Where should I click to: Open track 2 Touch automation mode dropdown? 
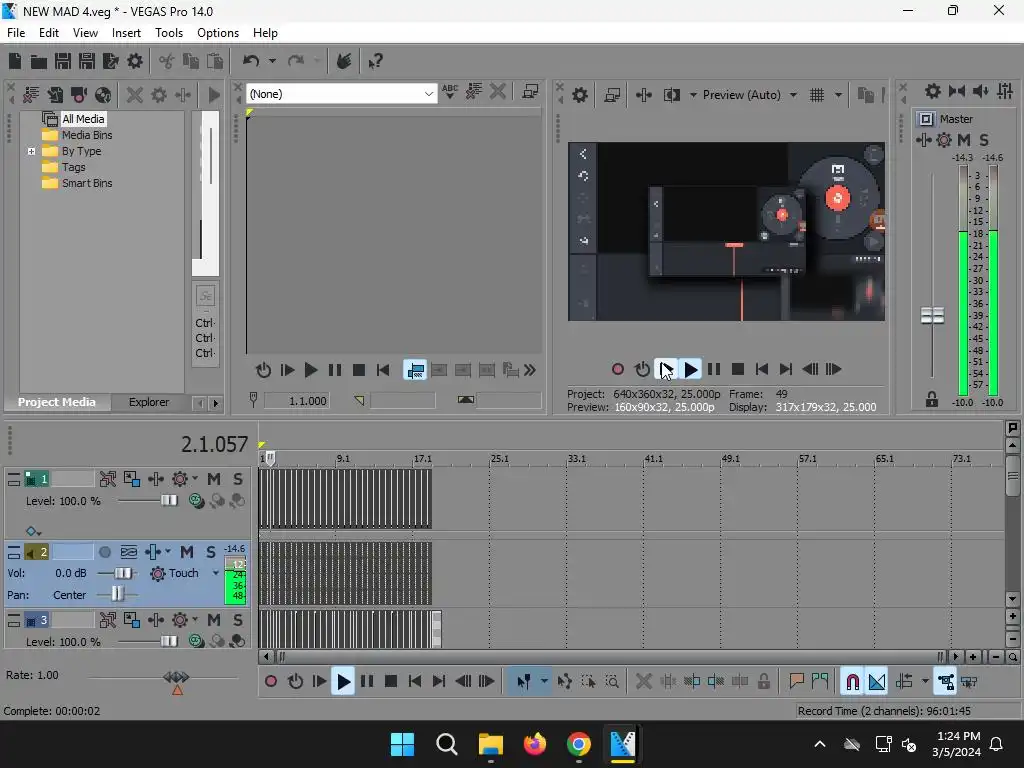[x=216, y=573]
